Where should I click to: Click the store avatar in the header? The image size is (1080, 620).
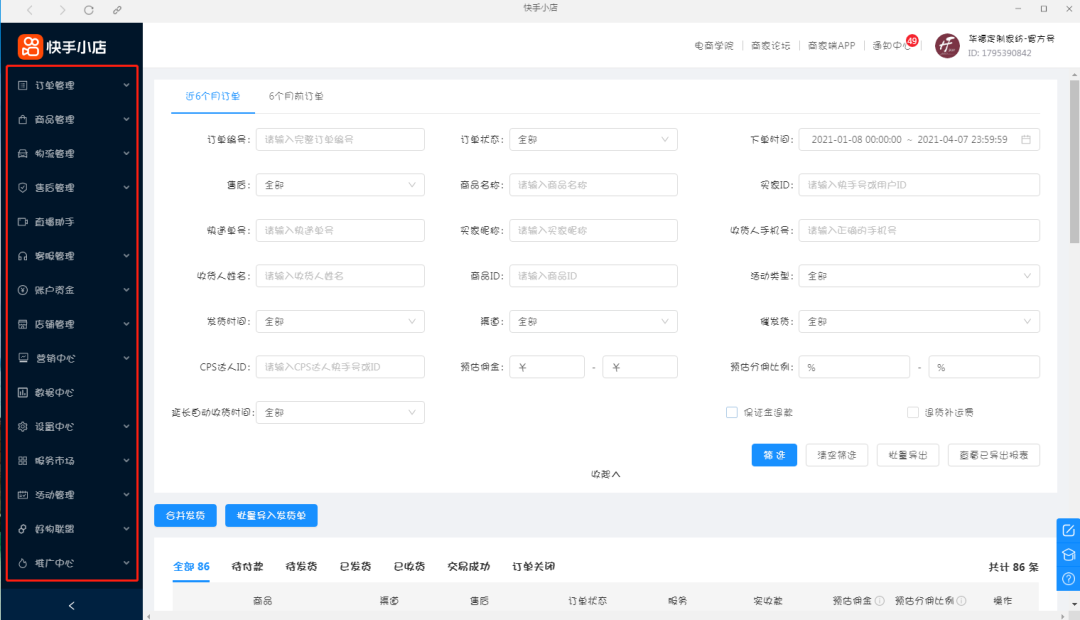[x=947, y=46]
